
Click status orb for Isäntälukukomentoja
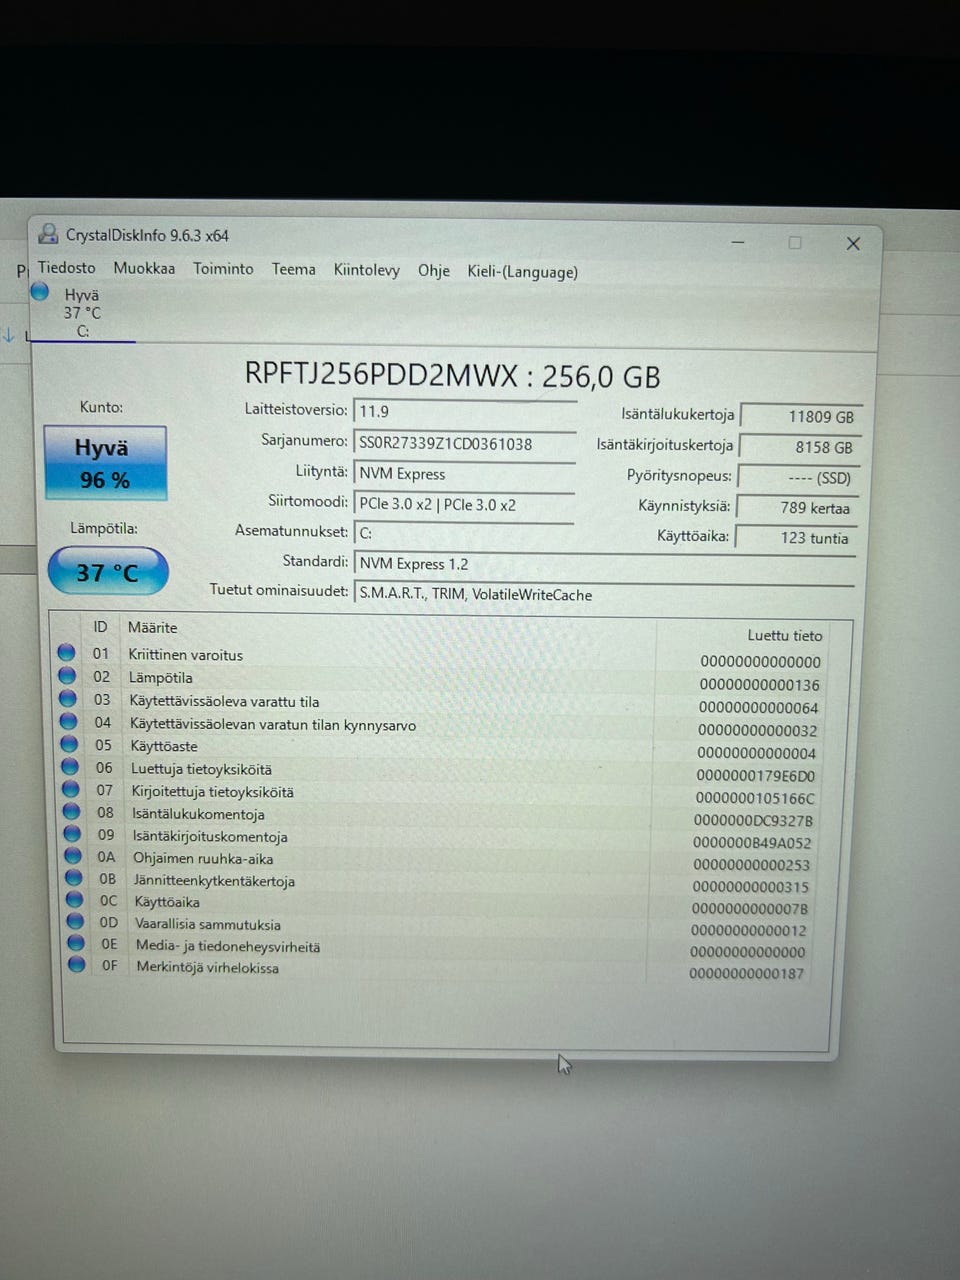point(71,811)
